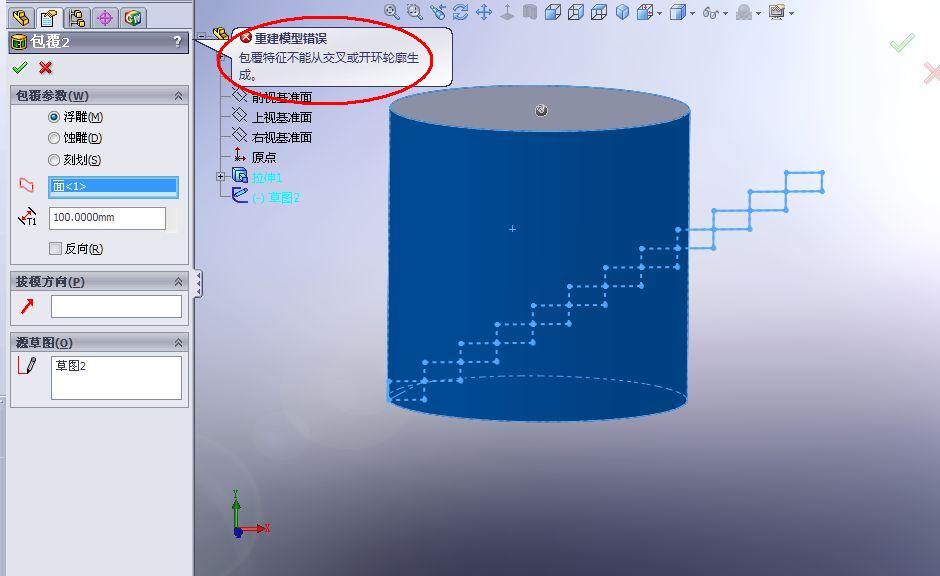The width and height of the screenshot is (940, 576).
Task: Select Shaded With Edges display style
Action: [x=553, y=12]
